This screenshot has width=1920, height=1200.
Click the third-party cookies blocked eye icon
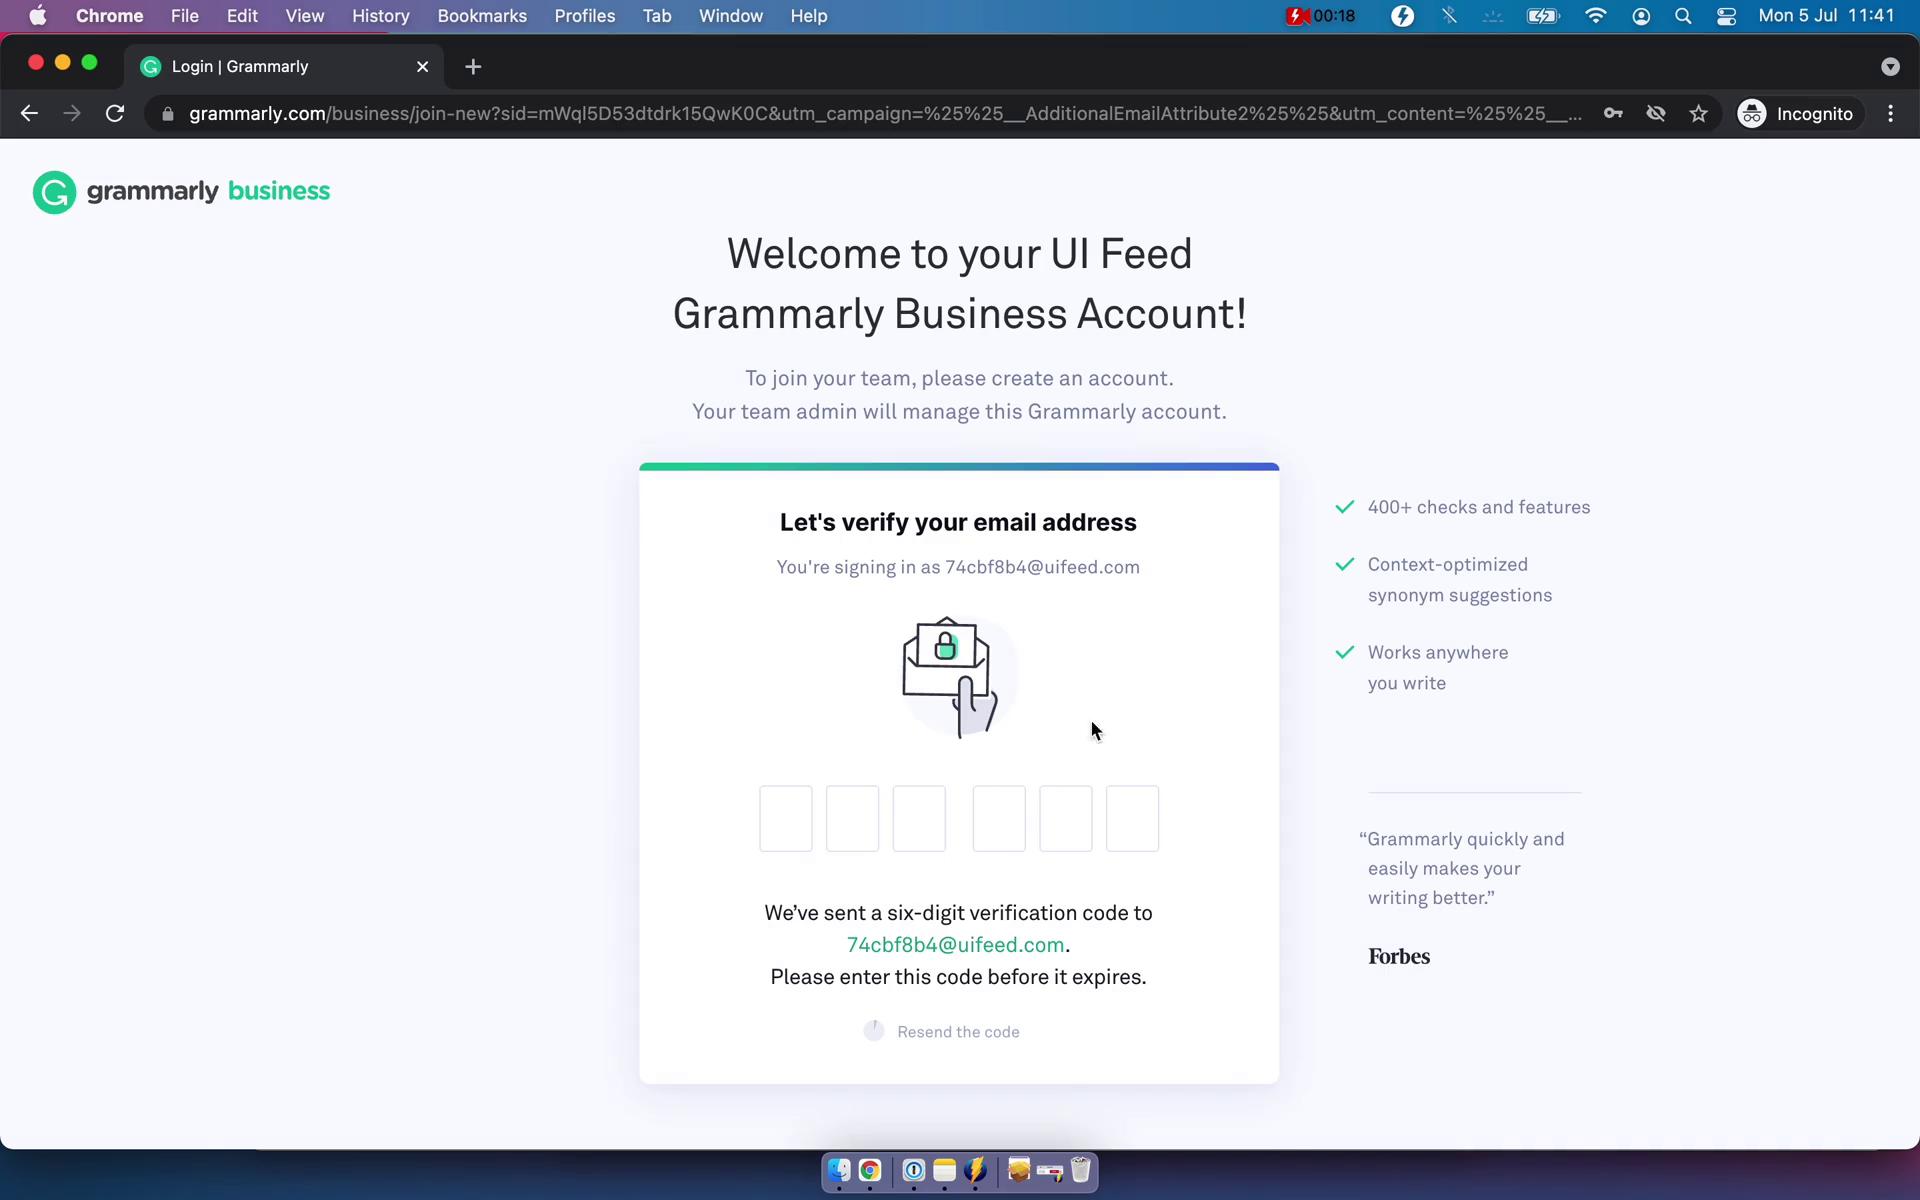1656,114
